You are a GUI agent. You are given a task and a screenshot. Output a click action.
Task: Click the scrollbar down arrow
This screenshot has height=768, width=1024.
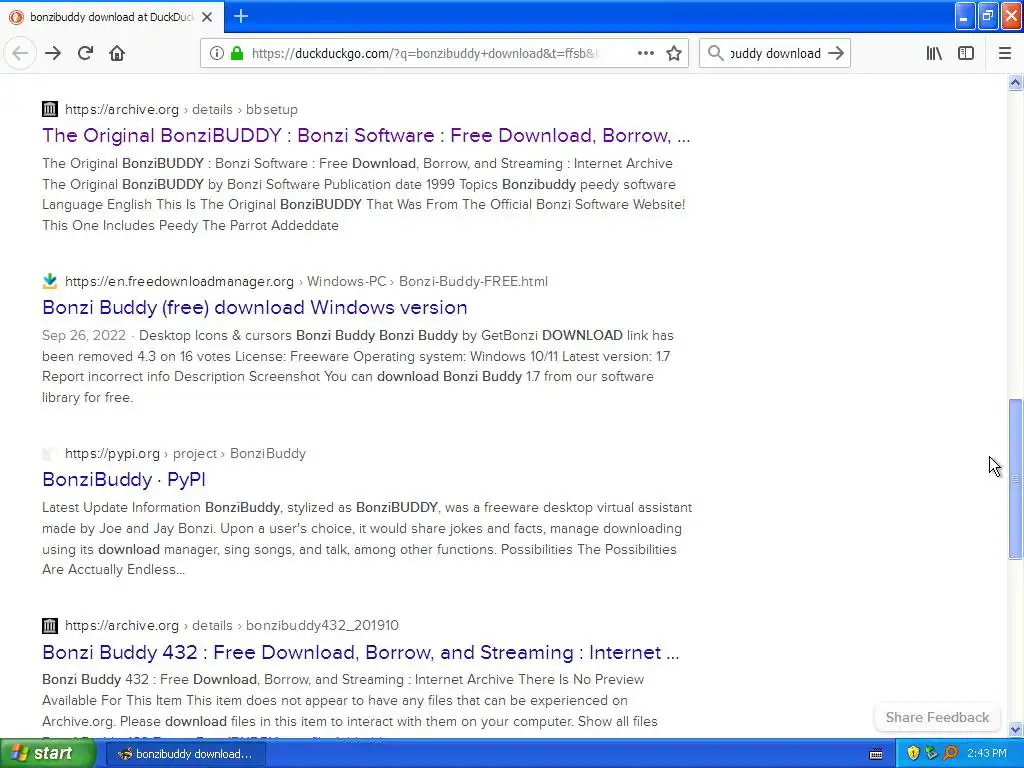(x=1015, y=729)
